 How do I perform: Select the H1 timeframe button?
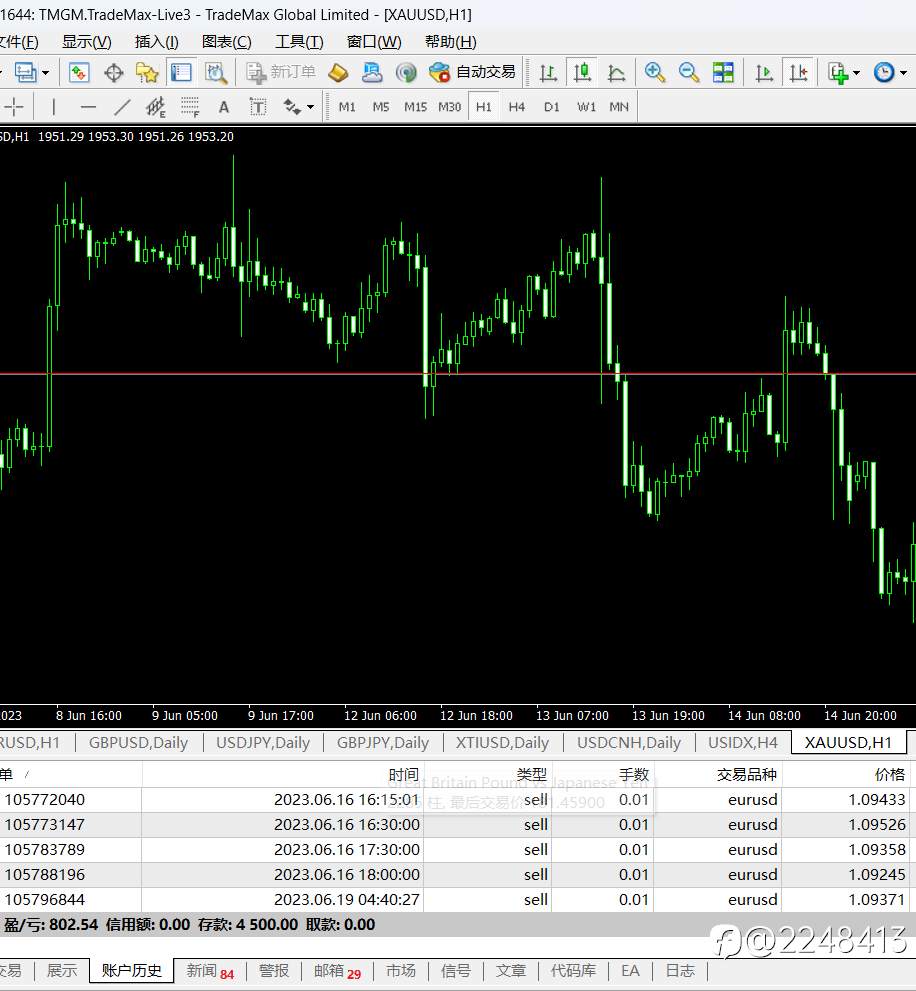[484, 107]
